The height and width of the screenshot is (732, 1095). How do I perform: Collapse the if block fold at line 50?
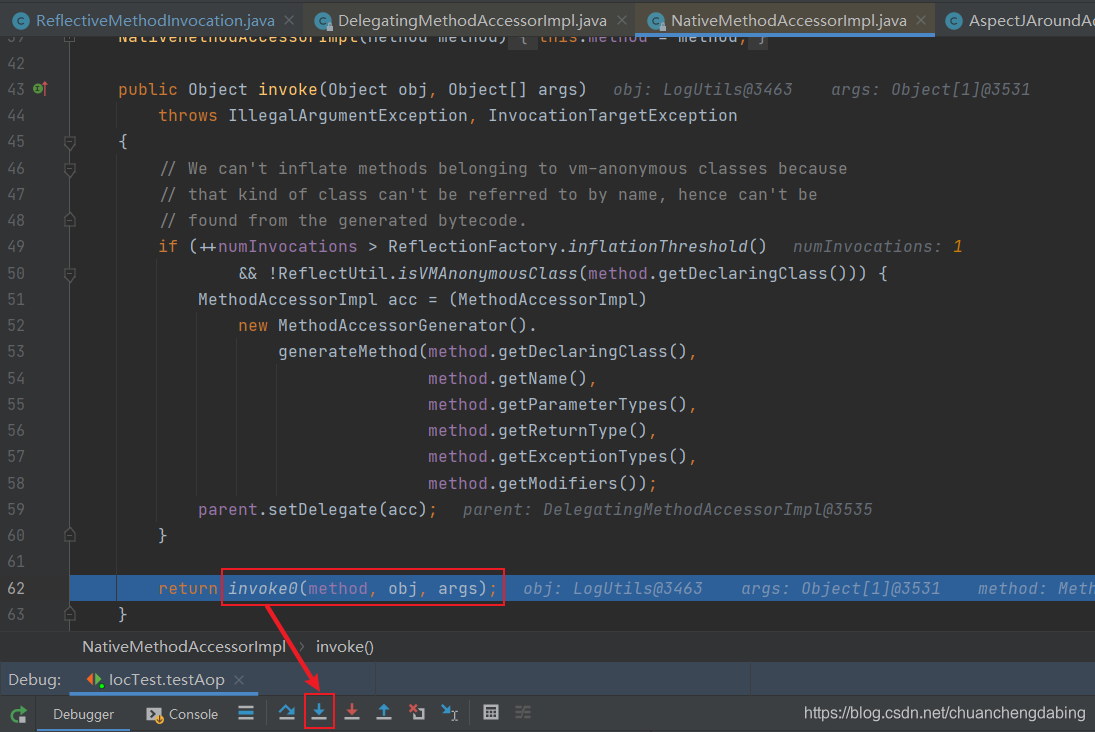point(70,274)
